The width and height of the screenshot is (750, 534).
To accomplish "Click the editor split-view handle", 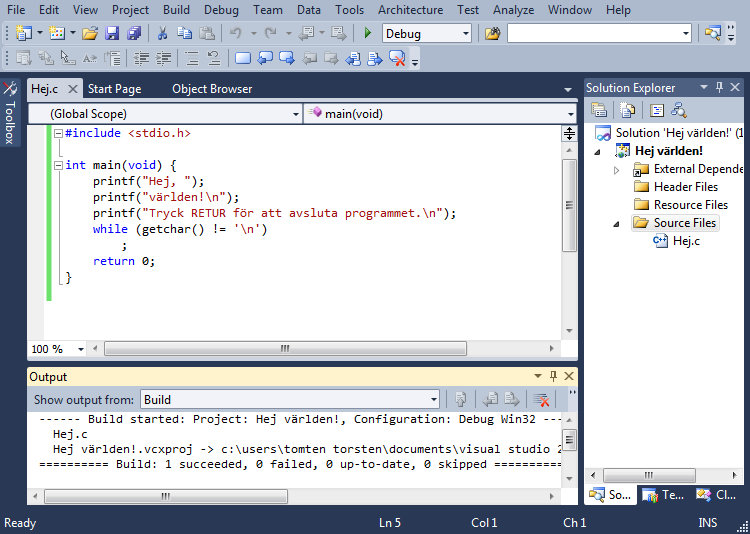I will click(569, 134).
